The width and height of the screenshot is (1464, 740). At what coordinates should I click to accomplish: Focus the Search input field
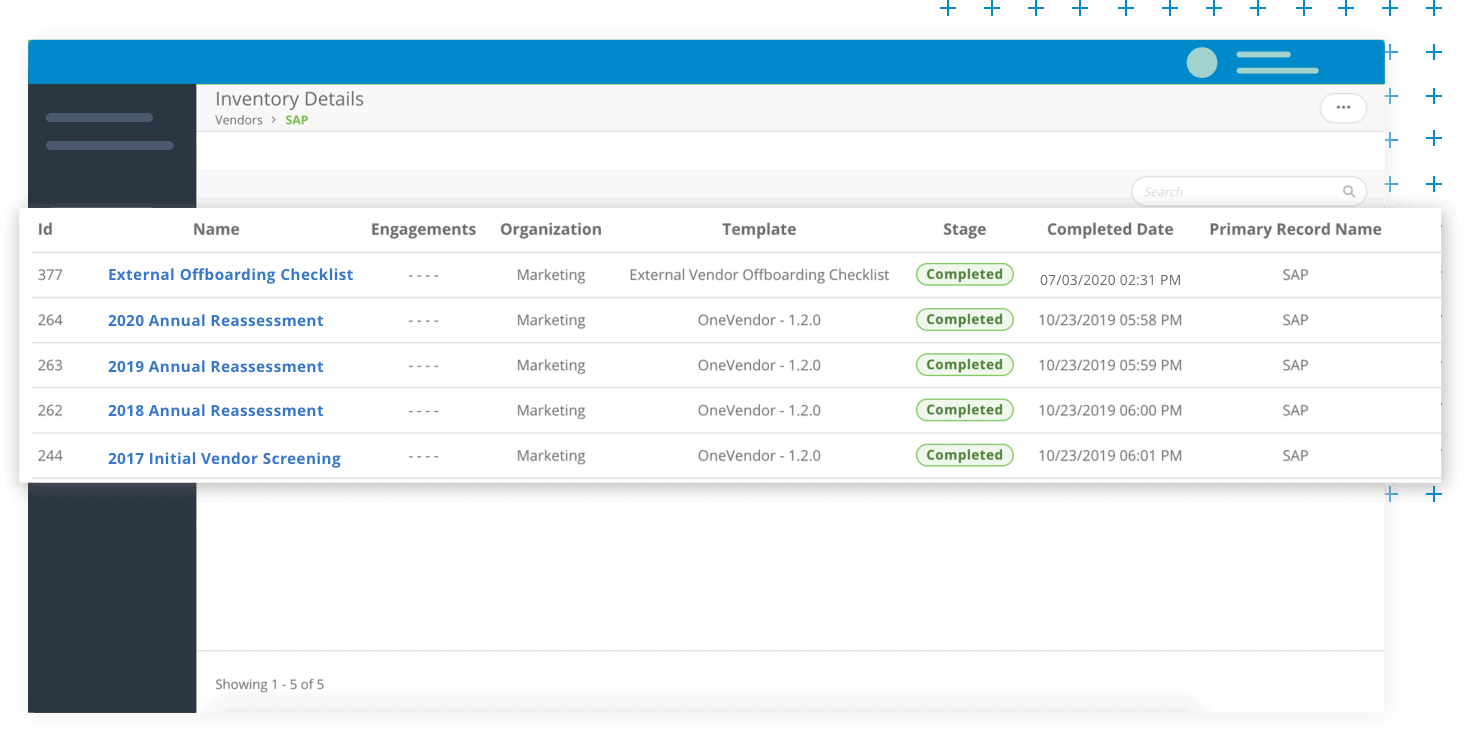point(1248,191)
